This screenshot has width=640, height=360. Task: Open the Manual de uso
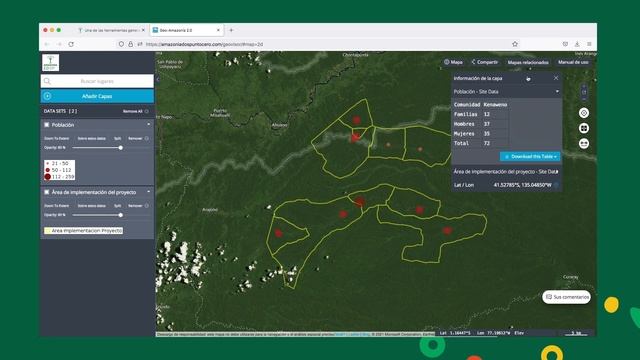[x=573, y=62]
